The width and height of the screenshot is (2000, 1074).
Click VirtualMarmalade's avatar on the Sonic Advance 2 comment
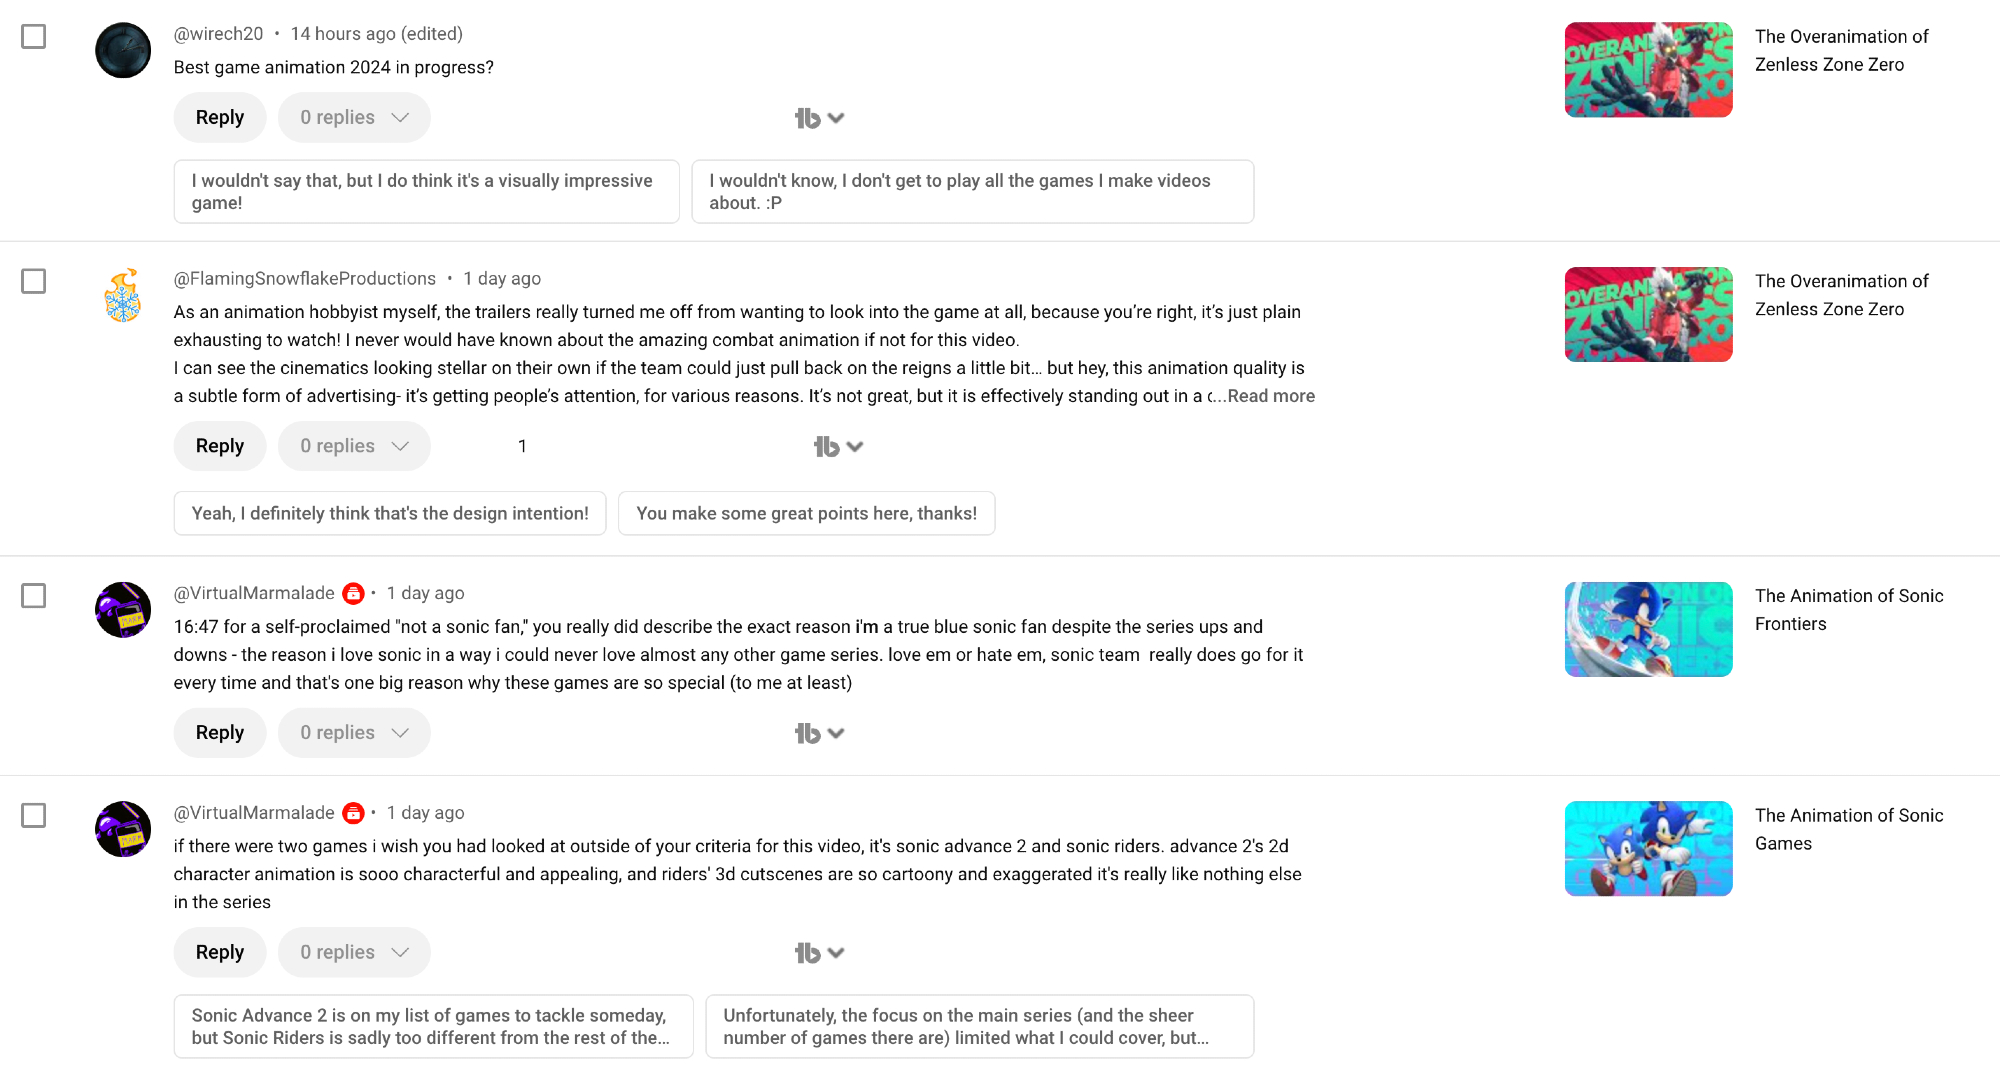(x=123, y=829)
